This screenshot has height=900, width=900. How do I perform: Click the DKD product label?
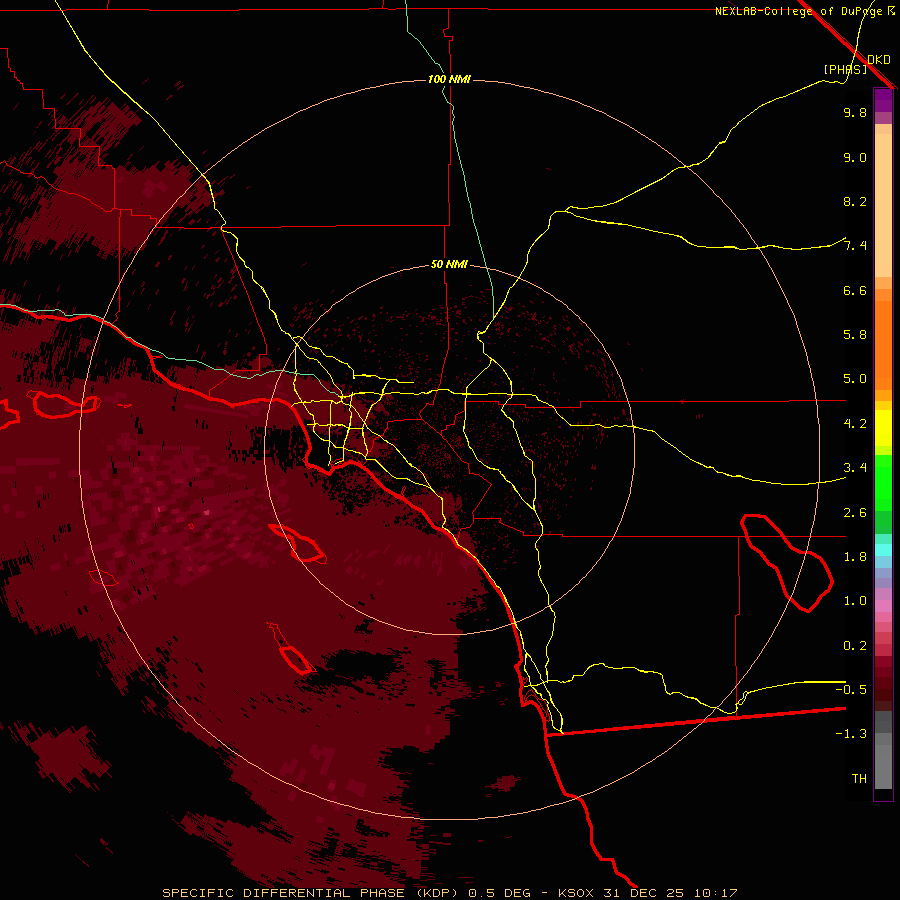click(879, 60)
